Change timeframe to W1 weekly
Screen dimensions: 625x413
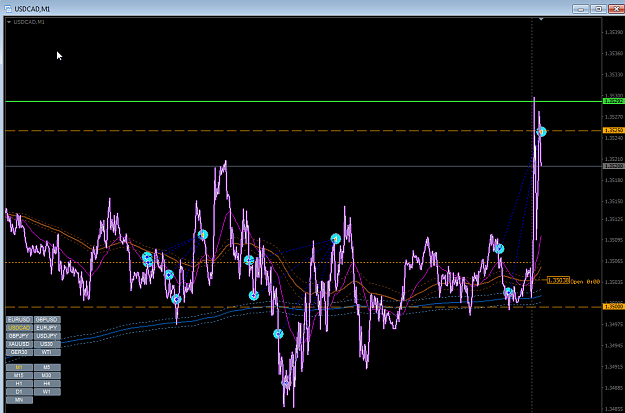(47, 392)
